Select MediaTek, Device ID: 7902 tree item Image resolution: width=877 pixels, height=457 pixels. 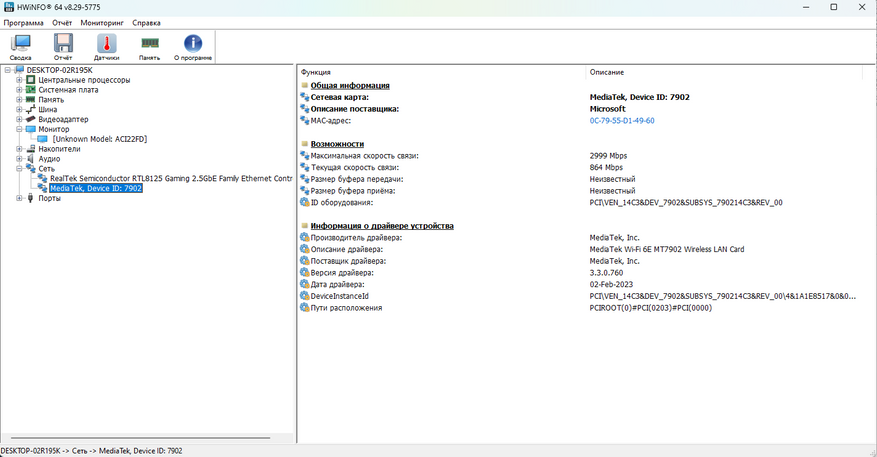[x=96, y=189]
